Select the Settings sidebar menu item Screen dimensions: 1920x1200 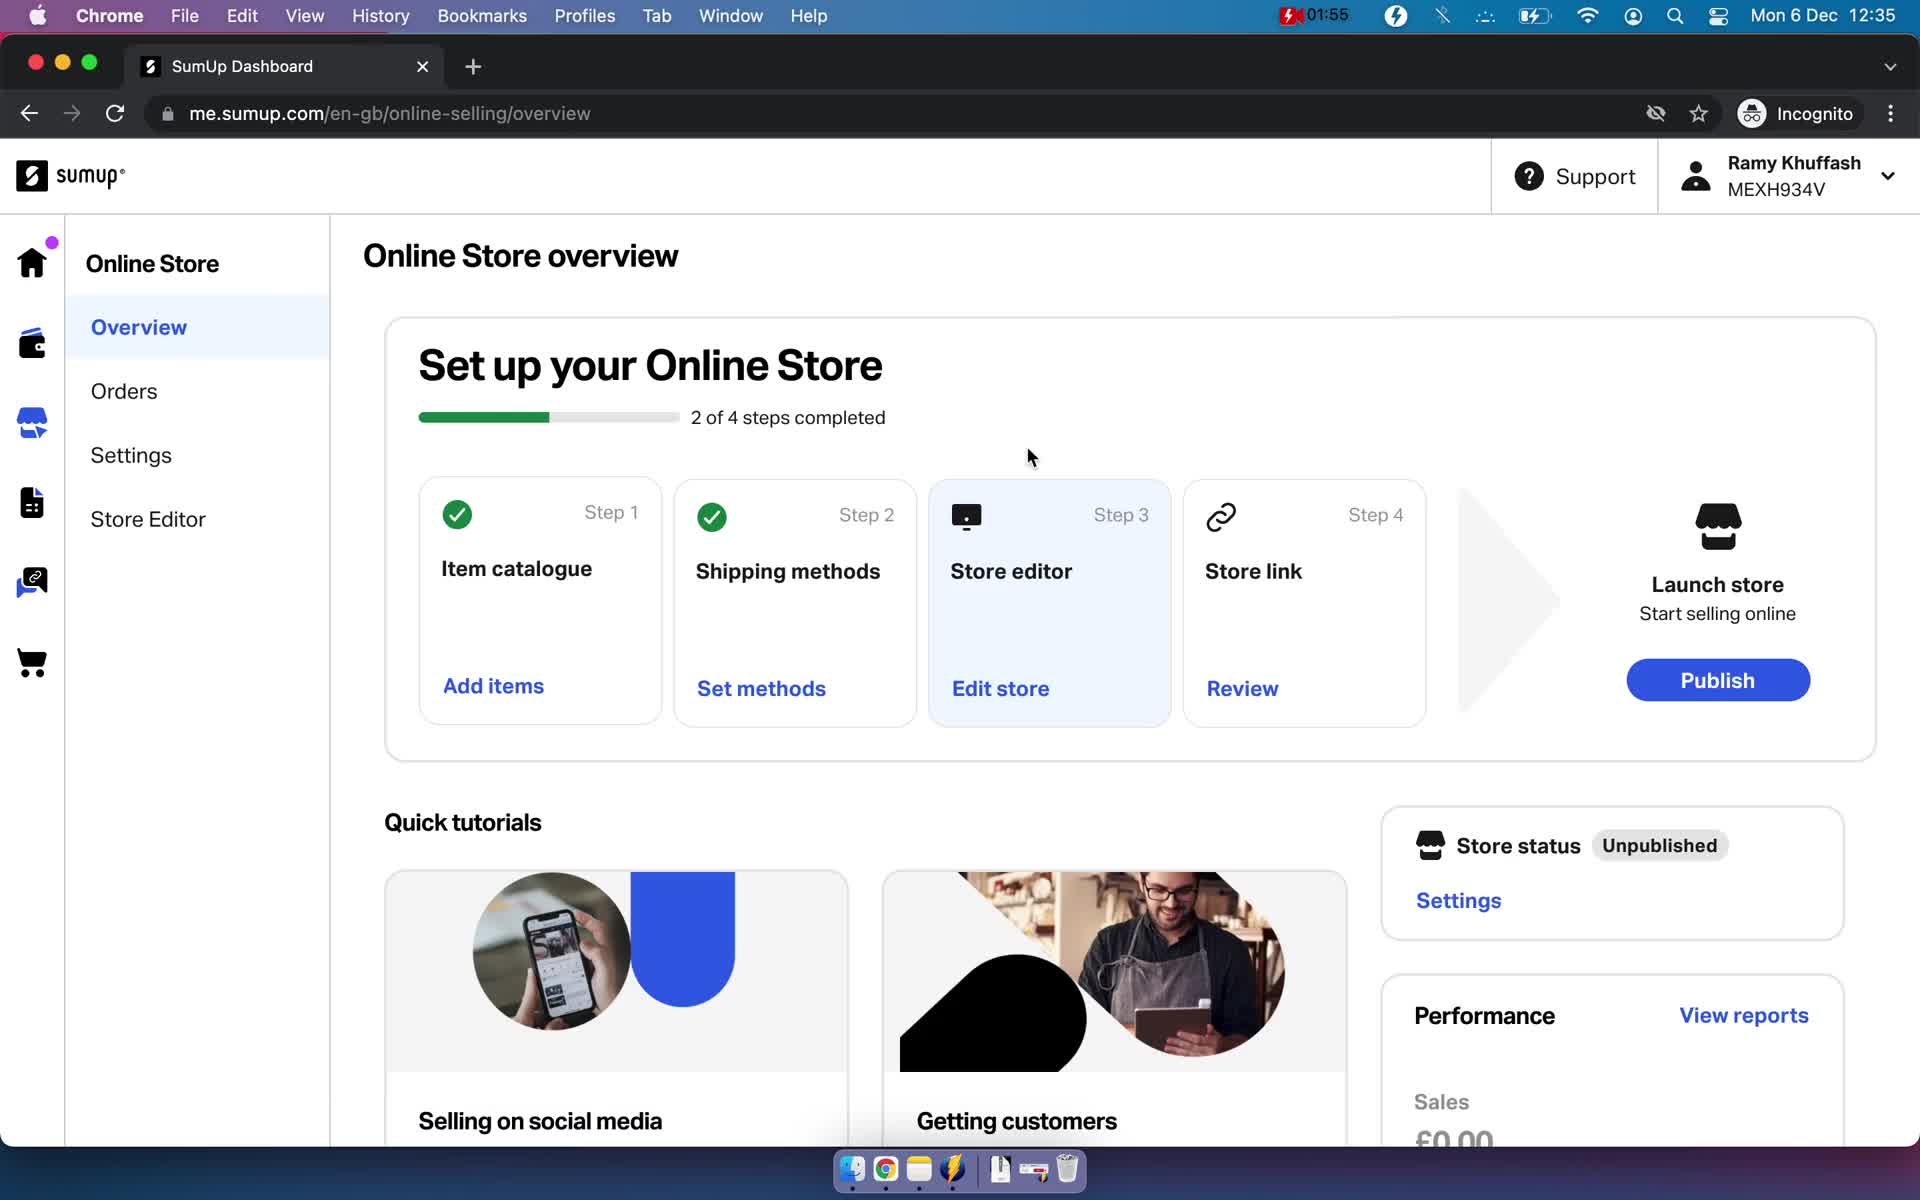(x=130, y=455)
